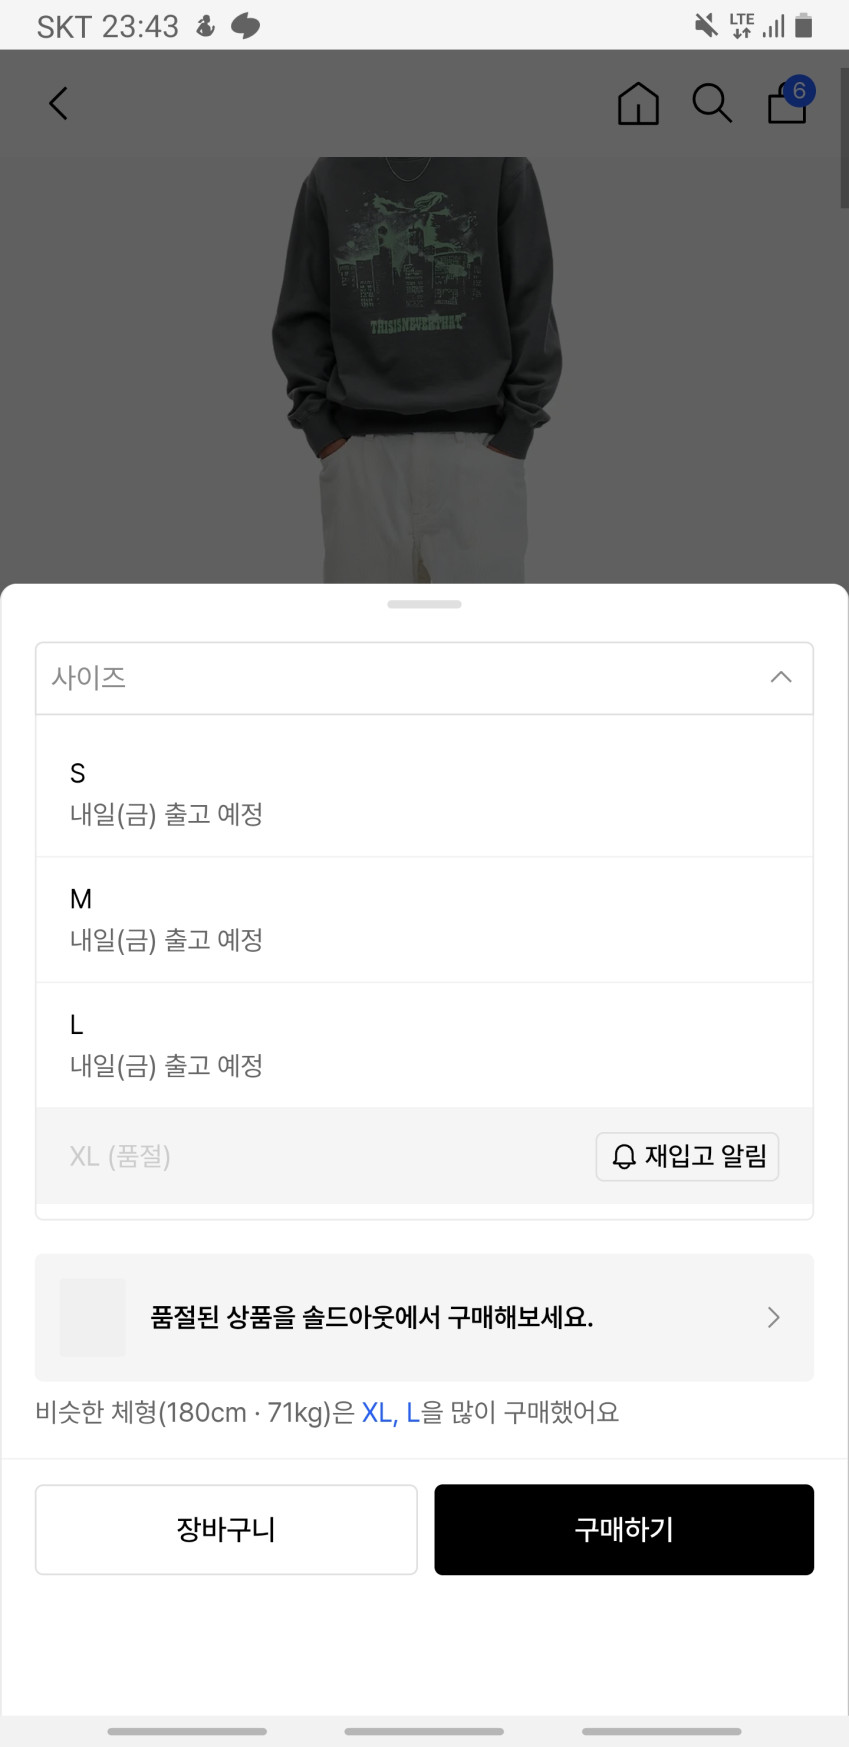
Task: Select size L option
Action: (x=424, y=1044)
